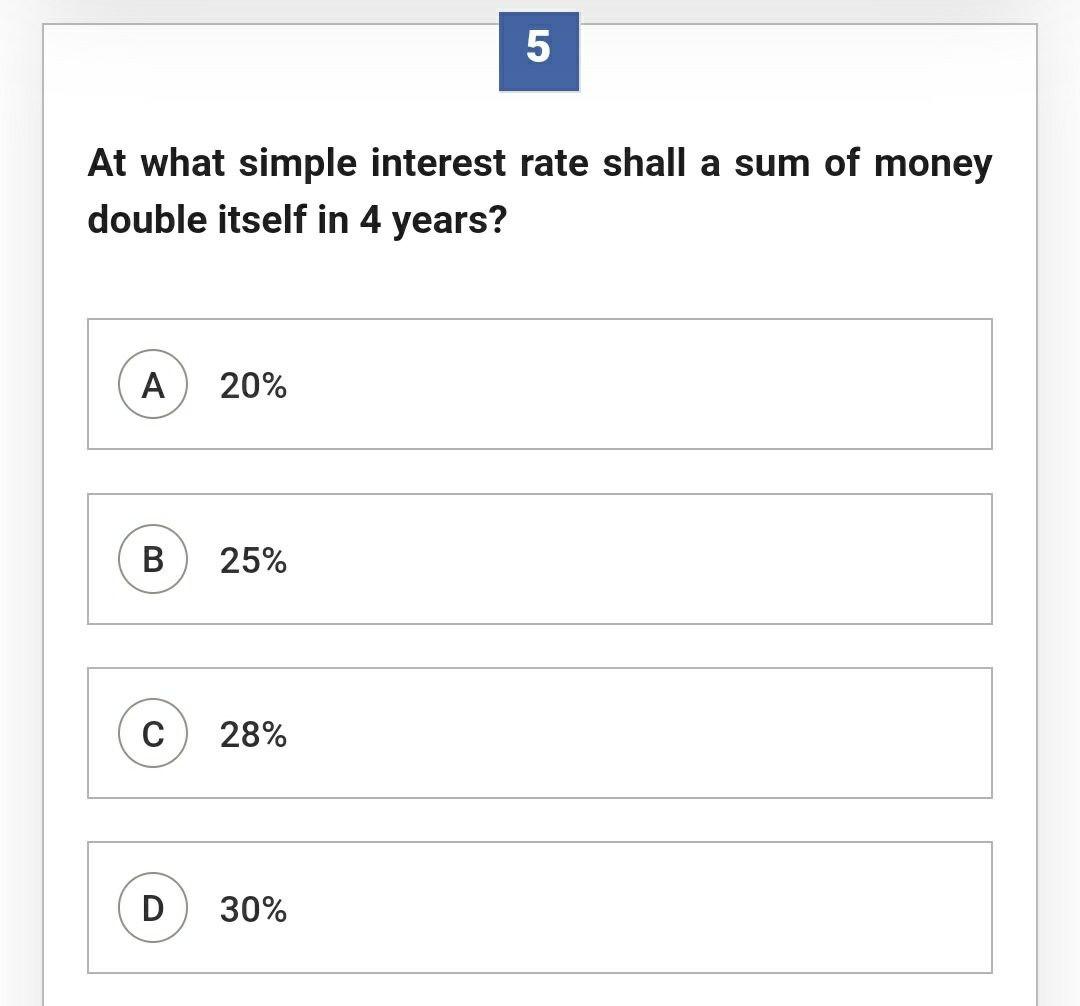Click the 25% label text
Viewport: 1080px width, 1006px height.
click(x=251, y=560)
